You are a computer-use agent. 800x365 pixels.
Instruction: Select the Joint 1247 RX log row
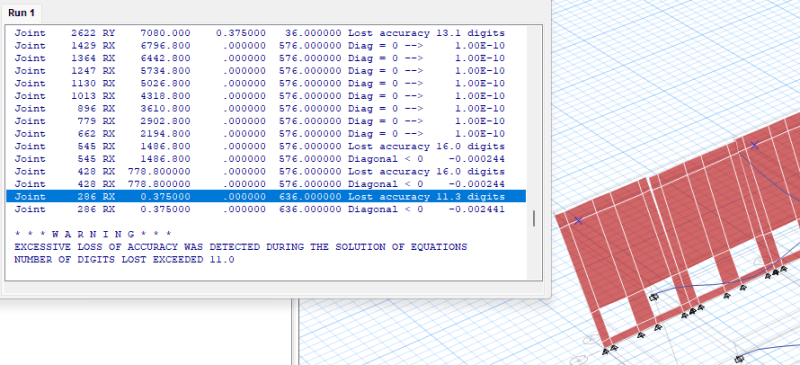pyautogui.click(x=260, y=70)
